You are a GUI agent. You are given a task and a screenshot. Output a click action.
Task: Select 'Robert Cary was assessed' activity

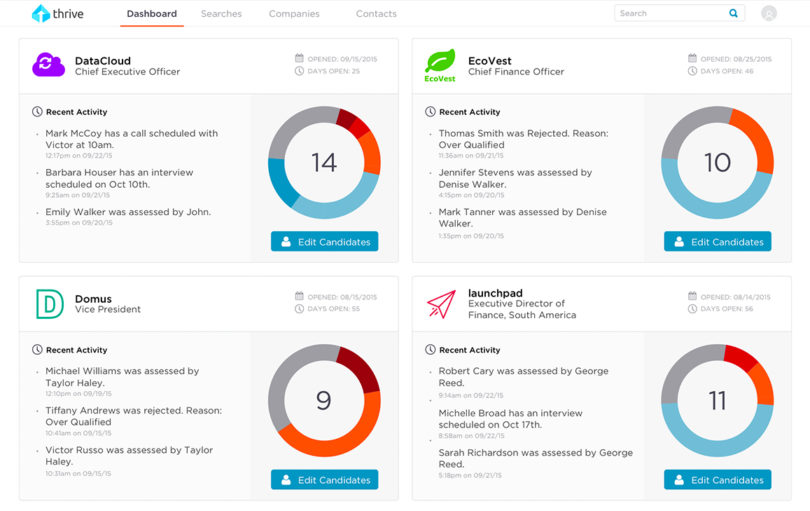[523, 382]
